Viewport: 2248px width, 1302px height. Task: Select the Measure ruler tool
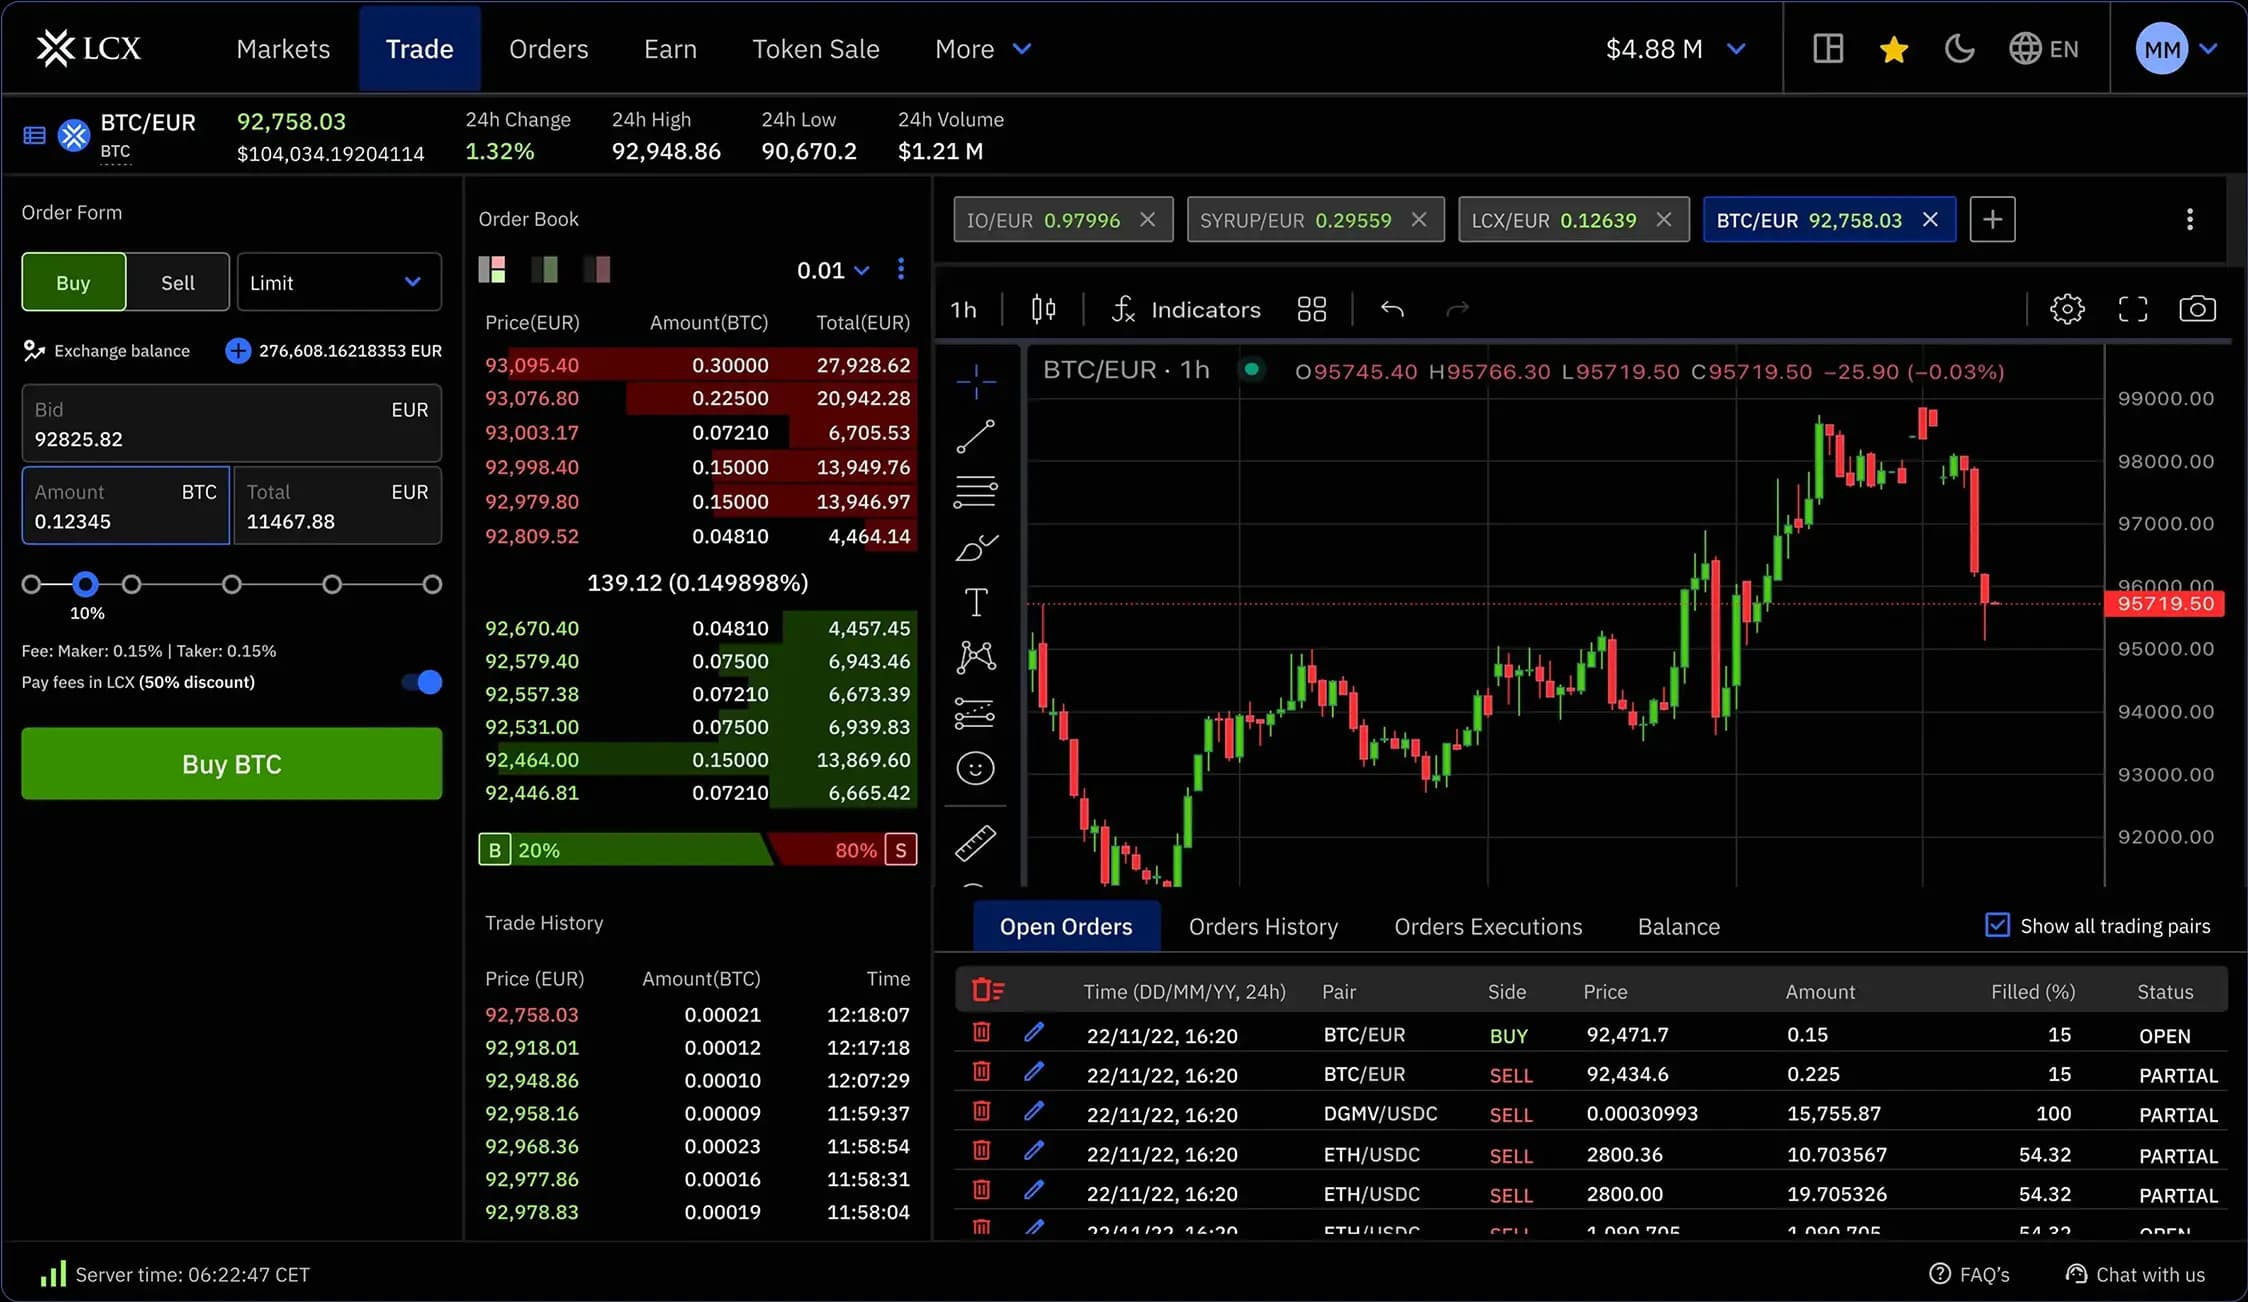[975, 842]
